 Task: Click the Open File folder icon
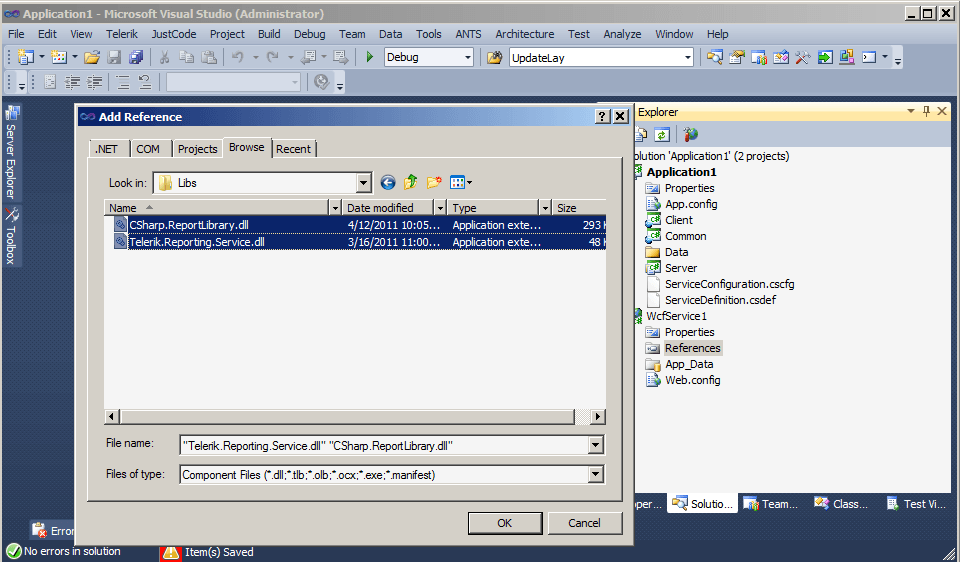pyautogui.click(x=92, y=58)
